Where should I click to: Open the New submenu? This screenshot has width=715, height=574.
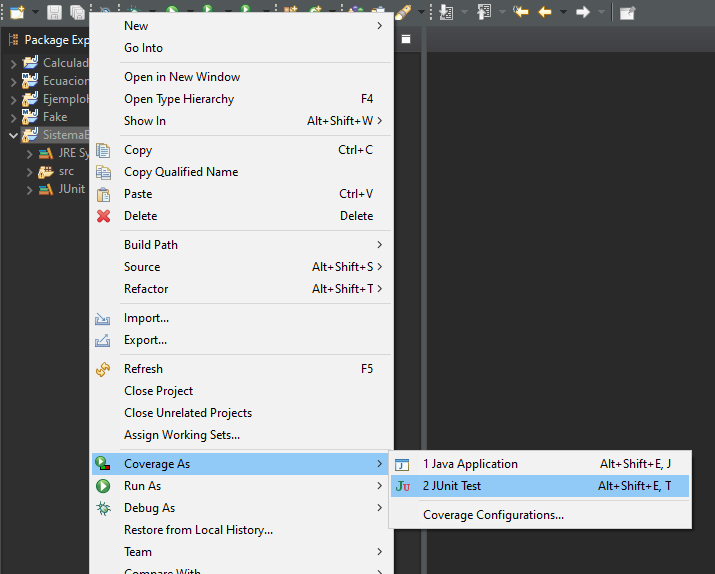tap(136, 26)
